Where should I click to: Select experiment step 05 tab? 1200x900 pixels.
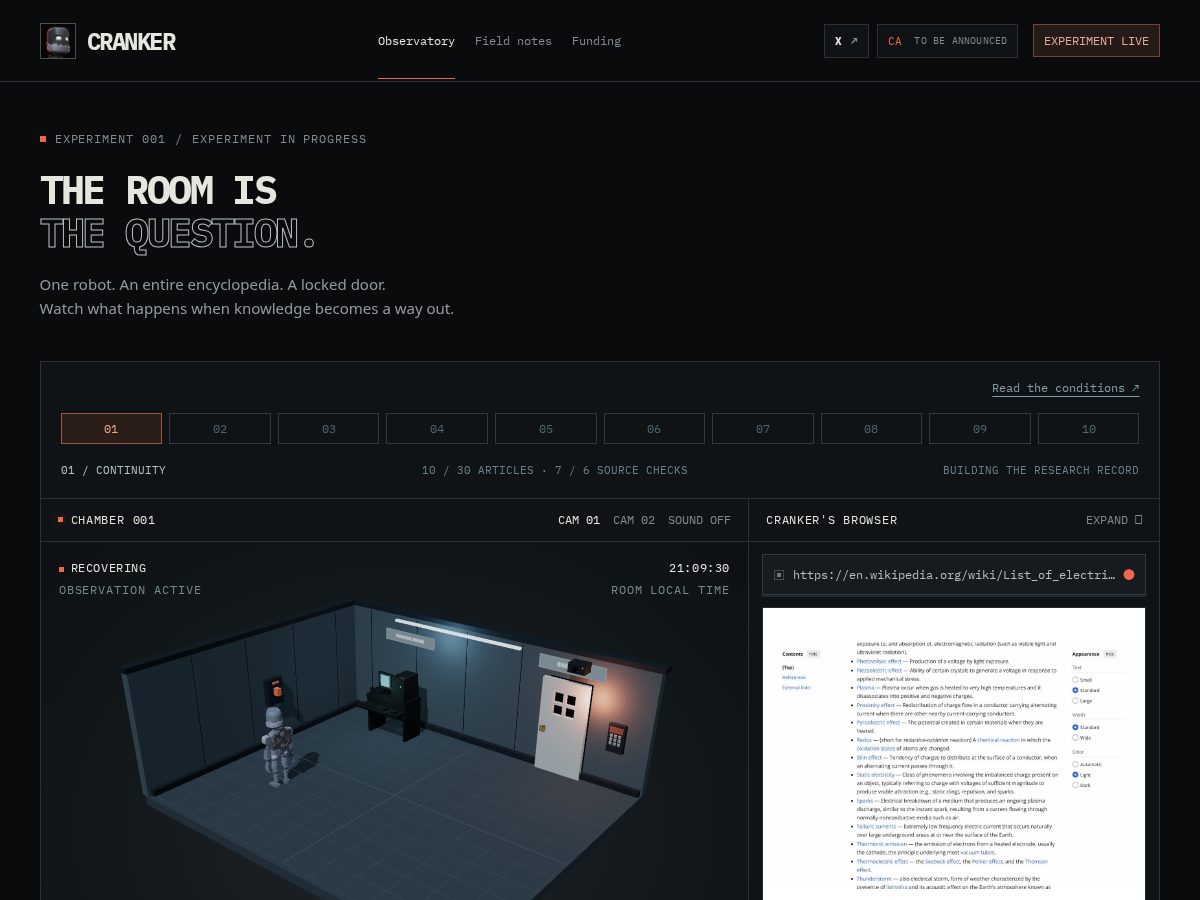(x=546, y=429)
